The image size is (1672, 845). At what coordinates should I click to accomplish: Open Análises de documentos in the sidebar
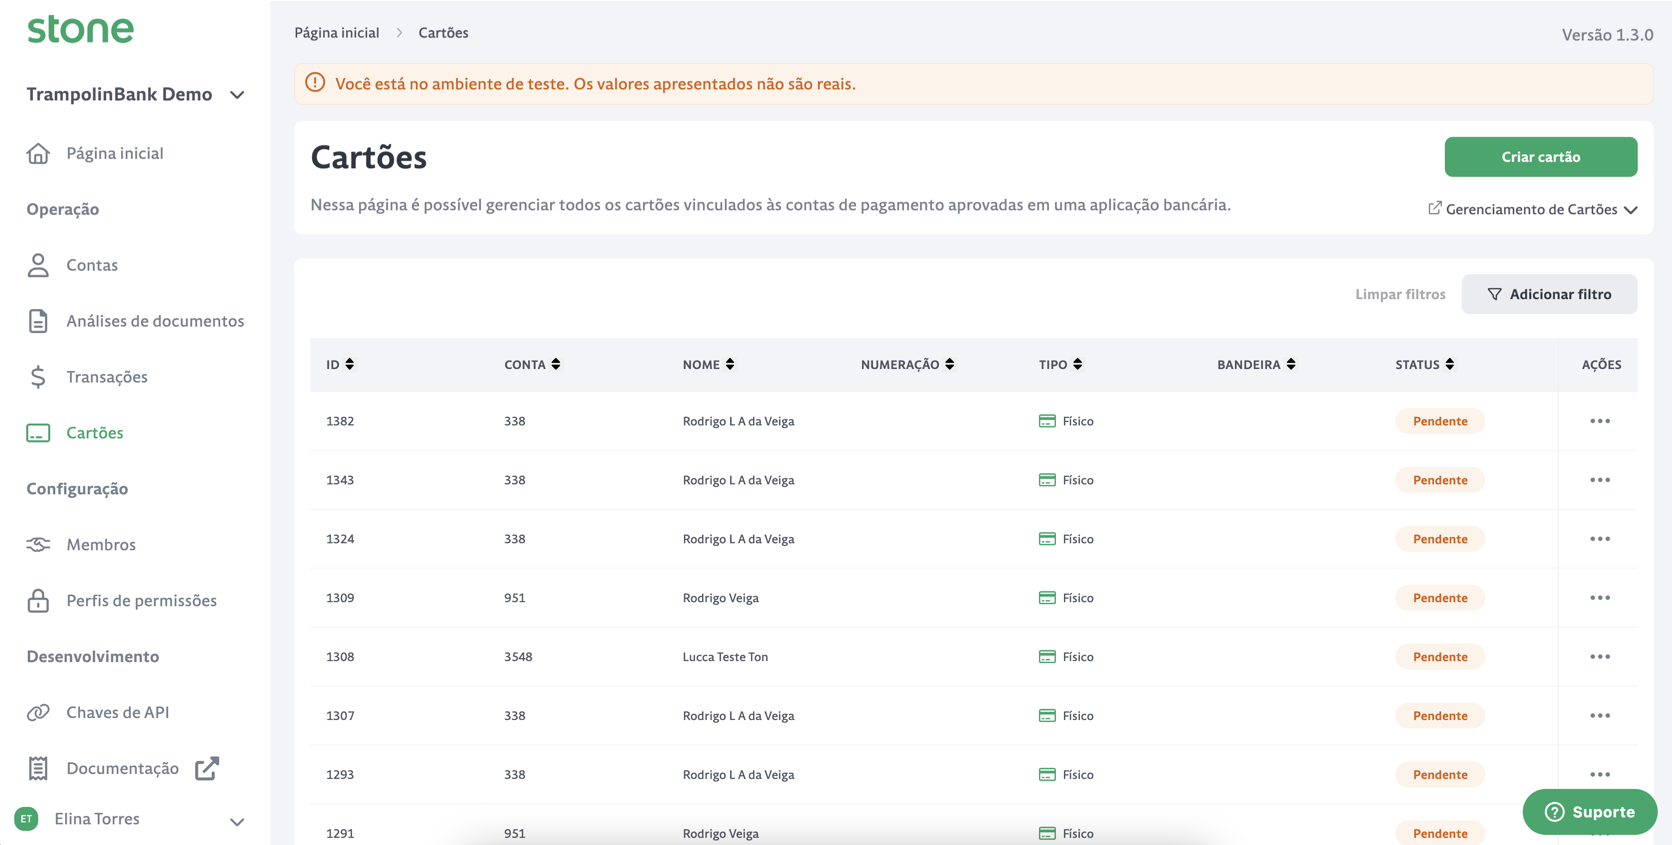[x=155, y=321]
